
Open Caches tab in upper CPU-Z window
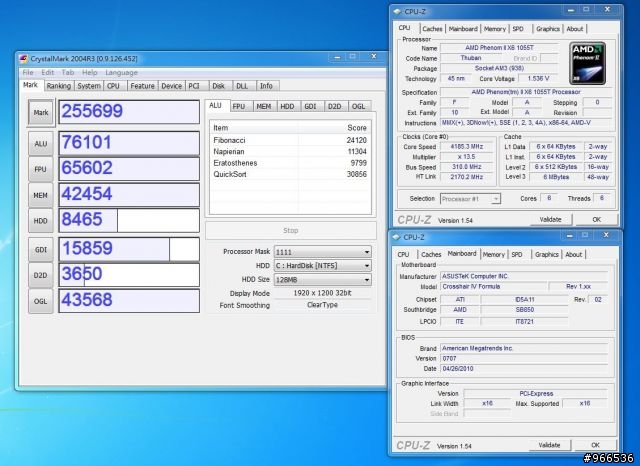(x=432, y=29)
